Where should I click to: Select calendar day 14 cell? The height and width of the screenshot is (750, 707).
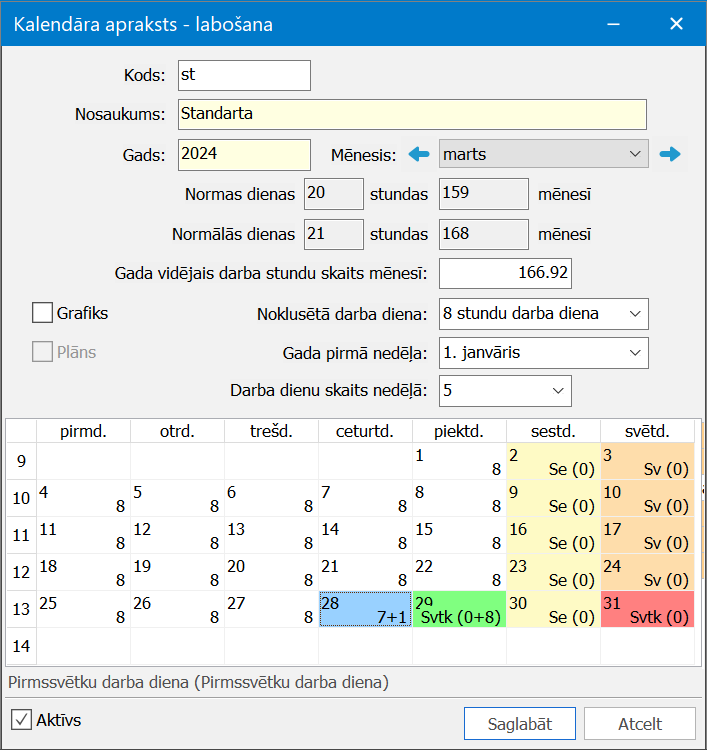[x=365, y=535]
